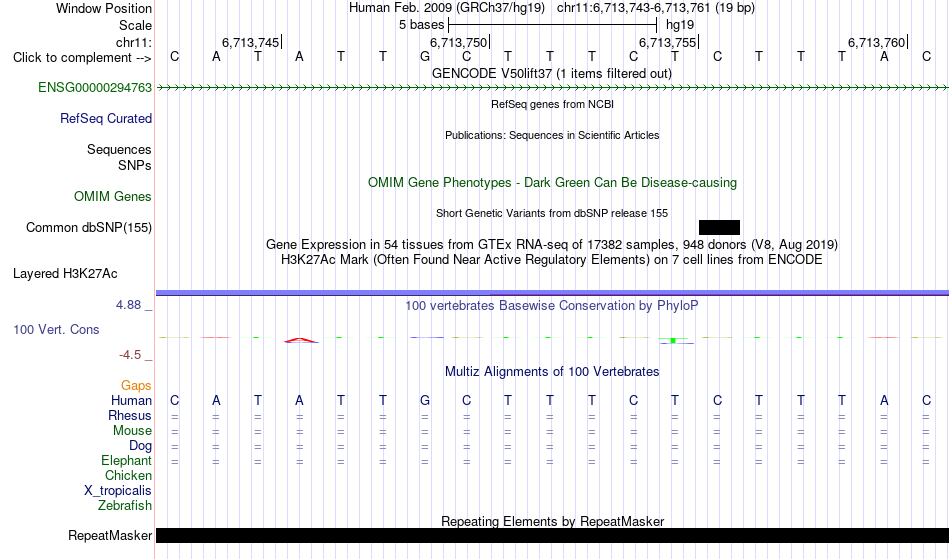Click the 6,713,745 ruler position
The height and width of the screenshot is (559, 950).
251,42
